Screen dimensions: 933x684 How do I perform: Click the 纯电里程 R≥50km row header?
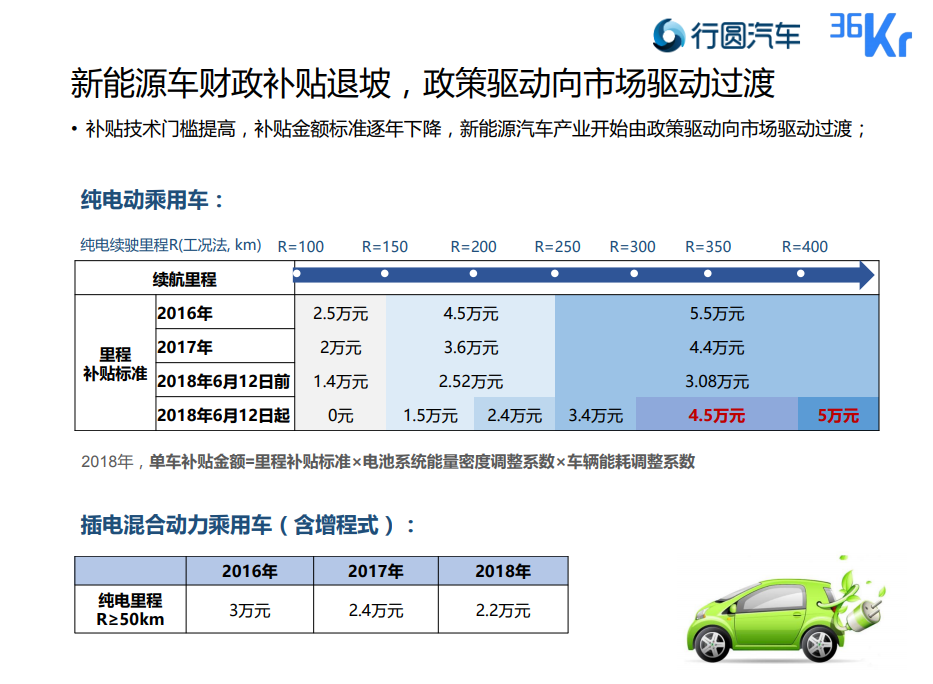tap(130, 610)
